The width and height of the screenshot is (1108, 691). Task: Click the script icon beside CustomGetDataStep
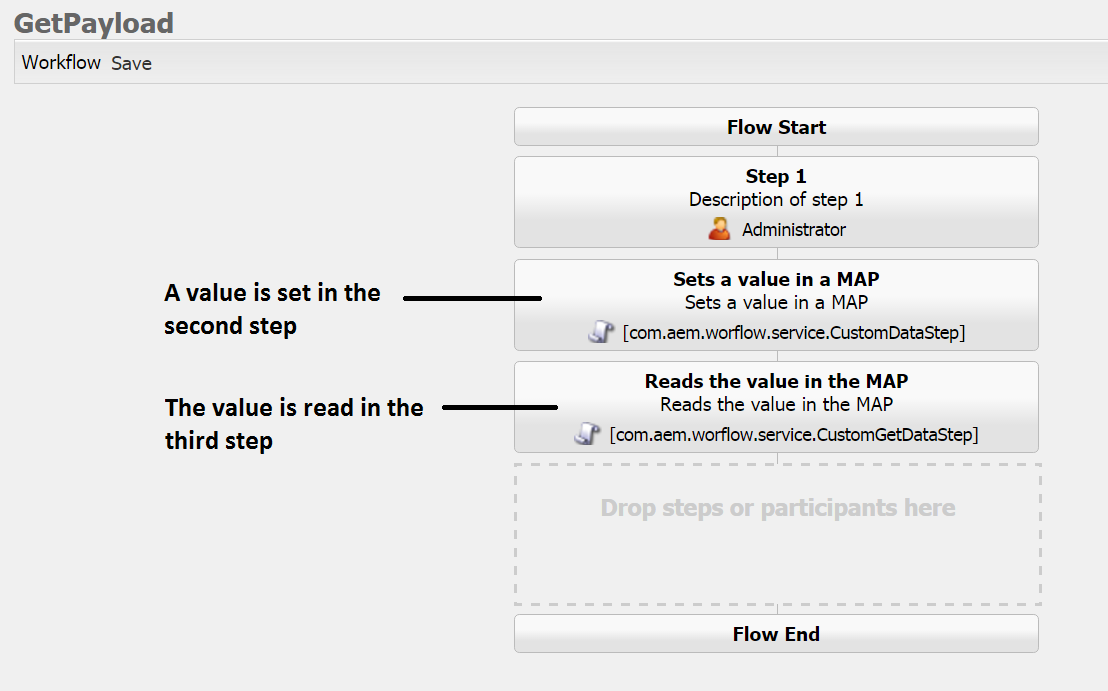click(587, 434)
